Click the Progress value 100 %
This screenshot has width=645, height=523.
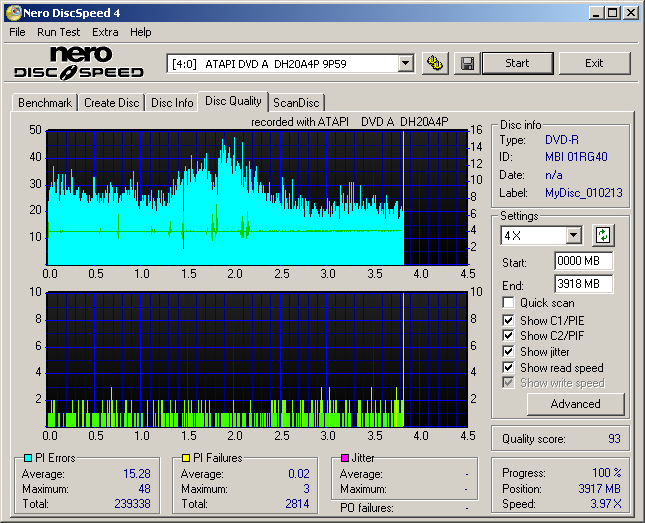607,473
